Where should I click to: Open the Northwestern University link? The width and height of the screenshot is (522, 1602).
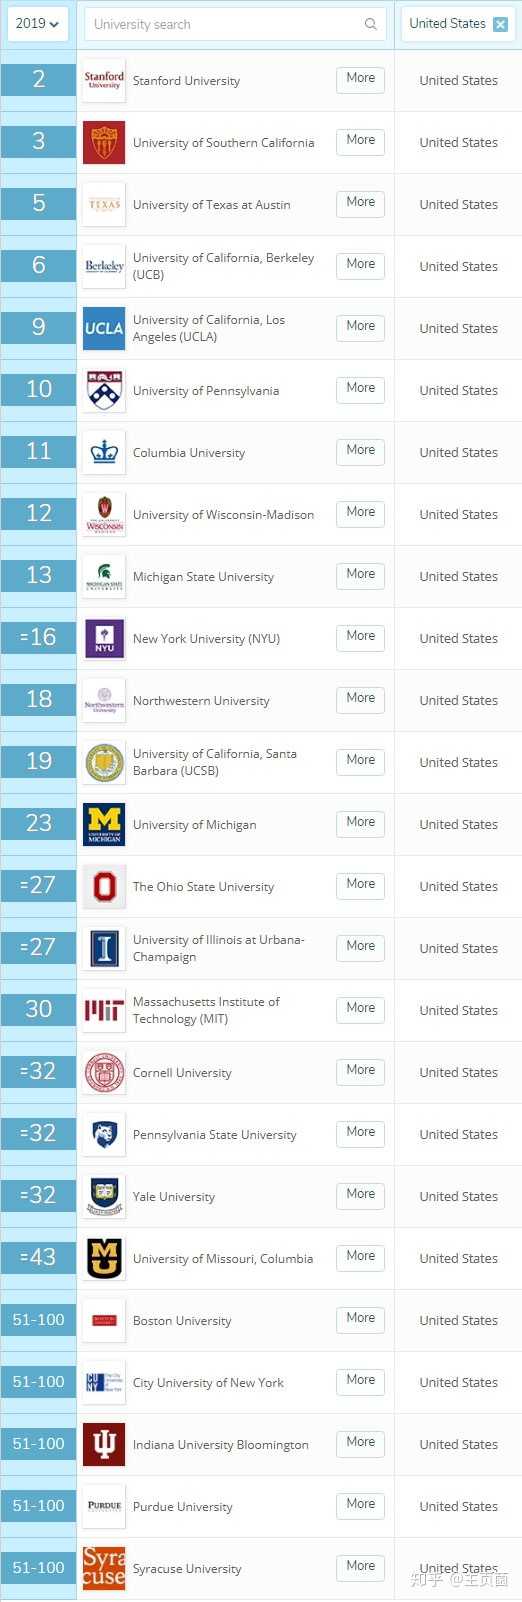[201, 701]
